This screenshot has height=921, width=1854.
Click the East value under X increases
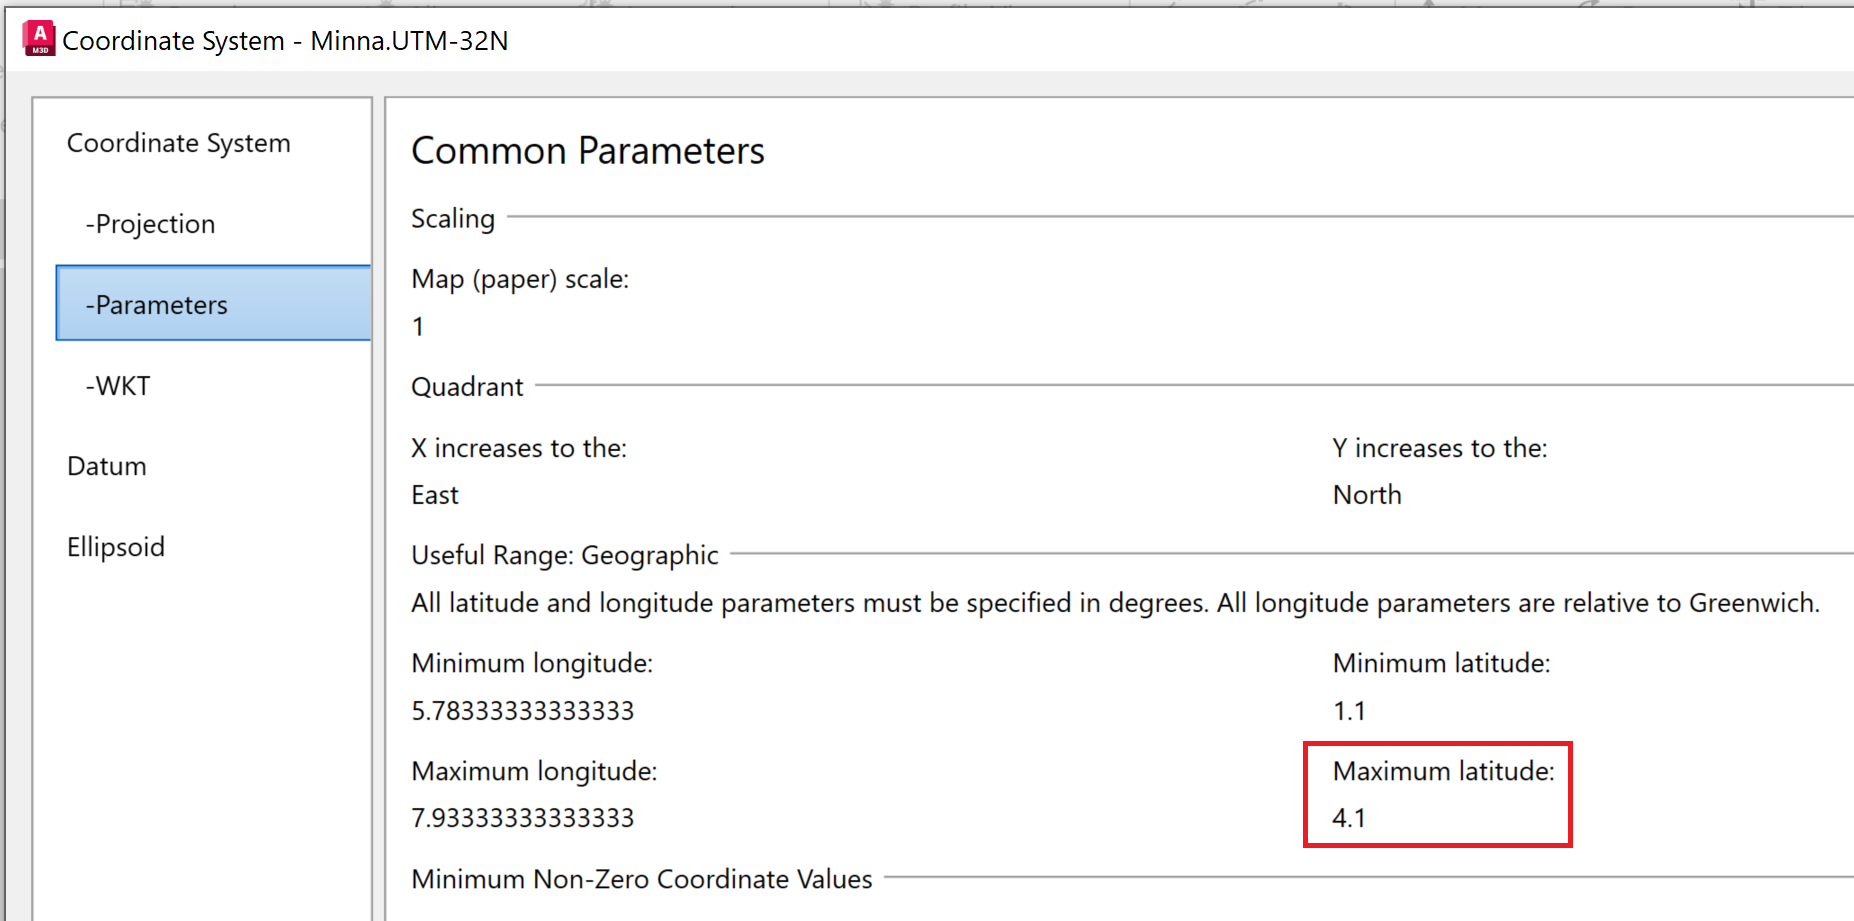click(435, 495)
